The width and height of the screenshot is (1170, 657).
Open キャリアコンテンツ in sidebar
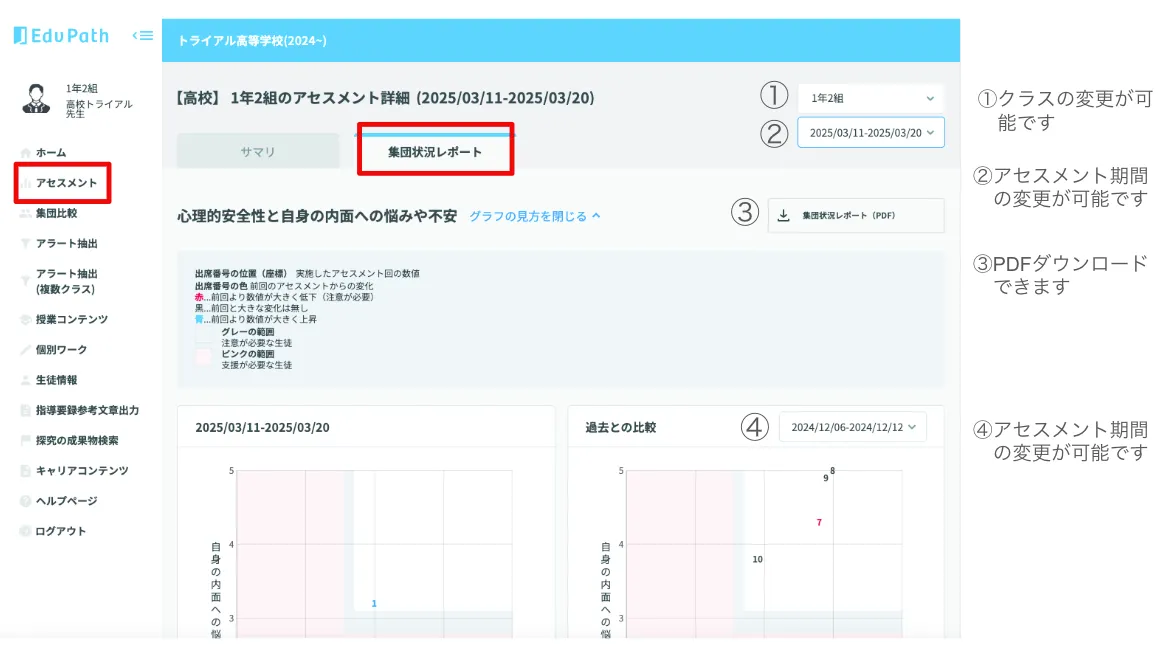point(82,471)
